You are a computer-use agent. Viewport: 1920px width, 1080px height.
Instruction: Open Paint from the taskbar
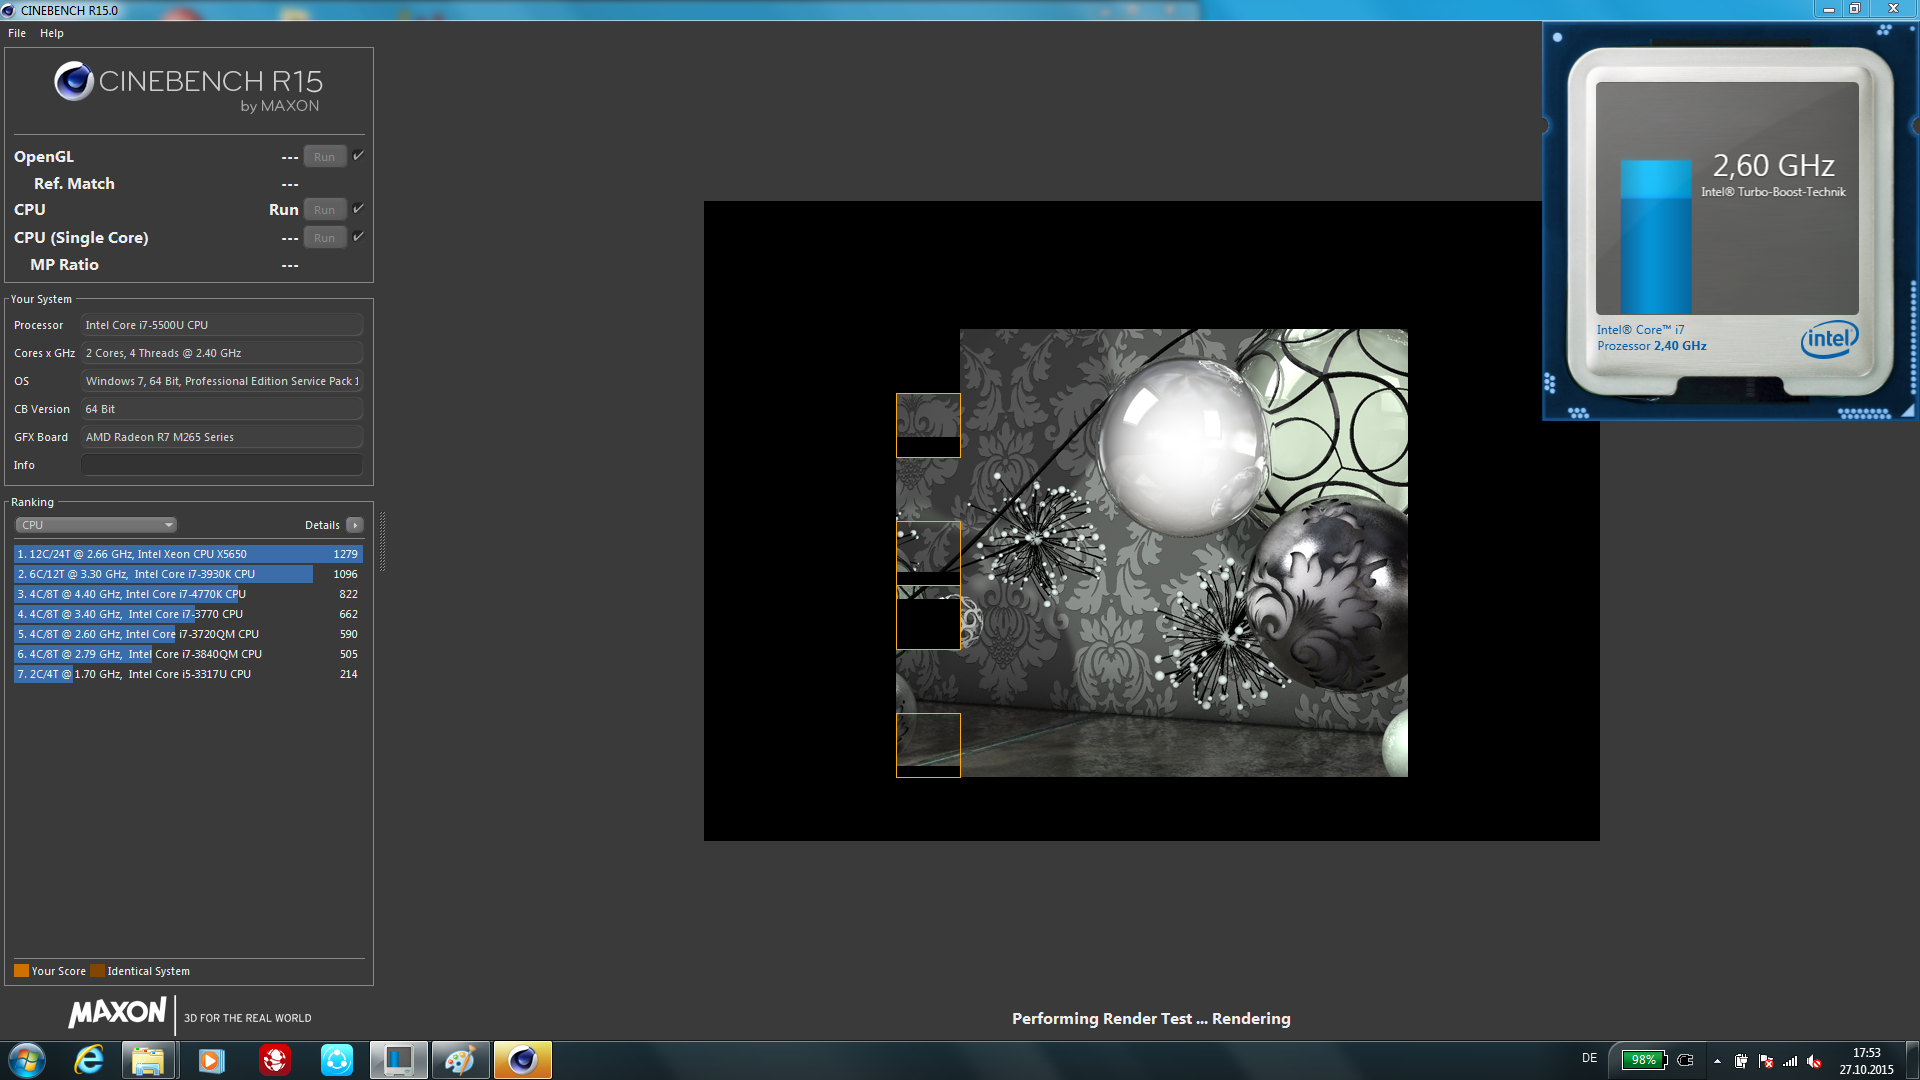[459, 1060]
